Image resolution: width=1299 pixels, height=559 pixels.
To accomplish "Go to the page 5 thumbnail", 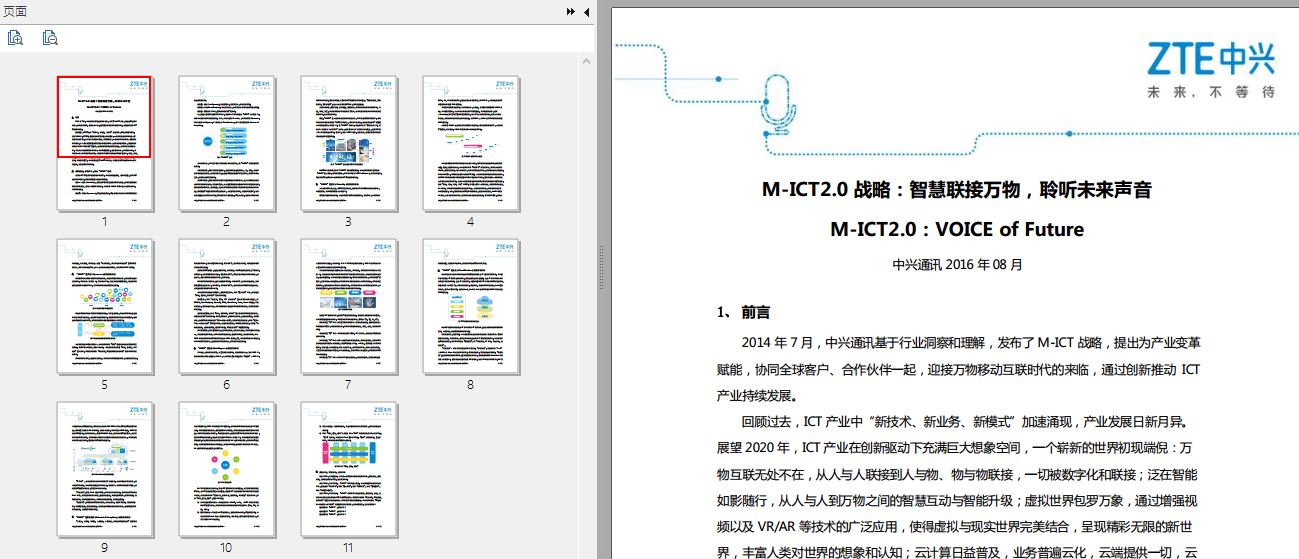I will [105, 306].
